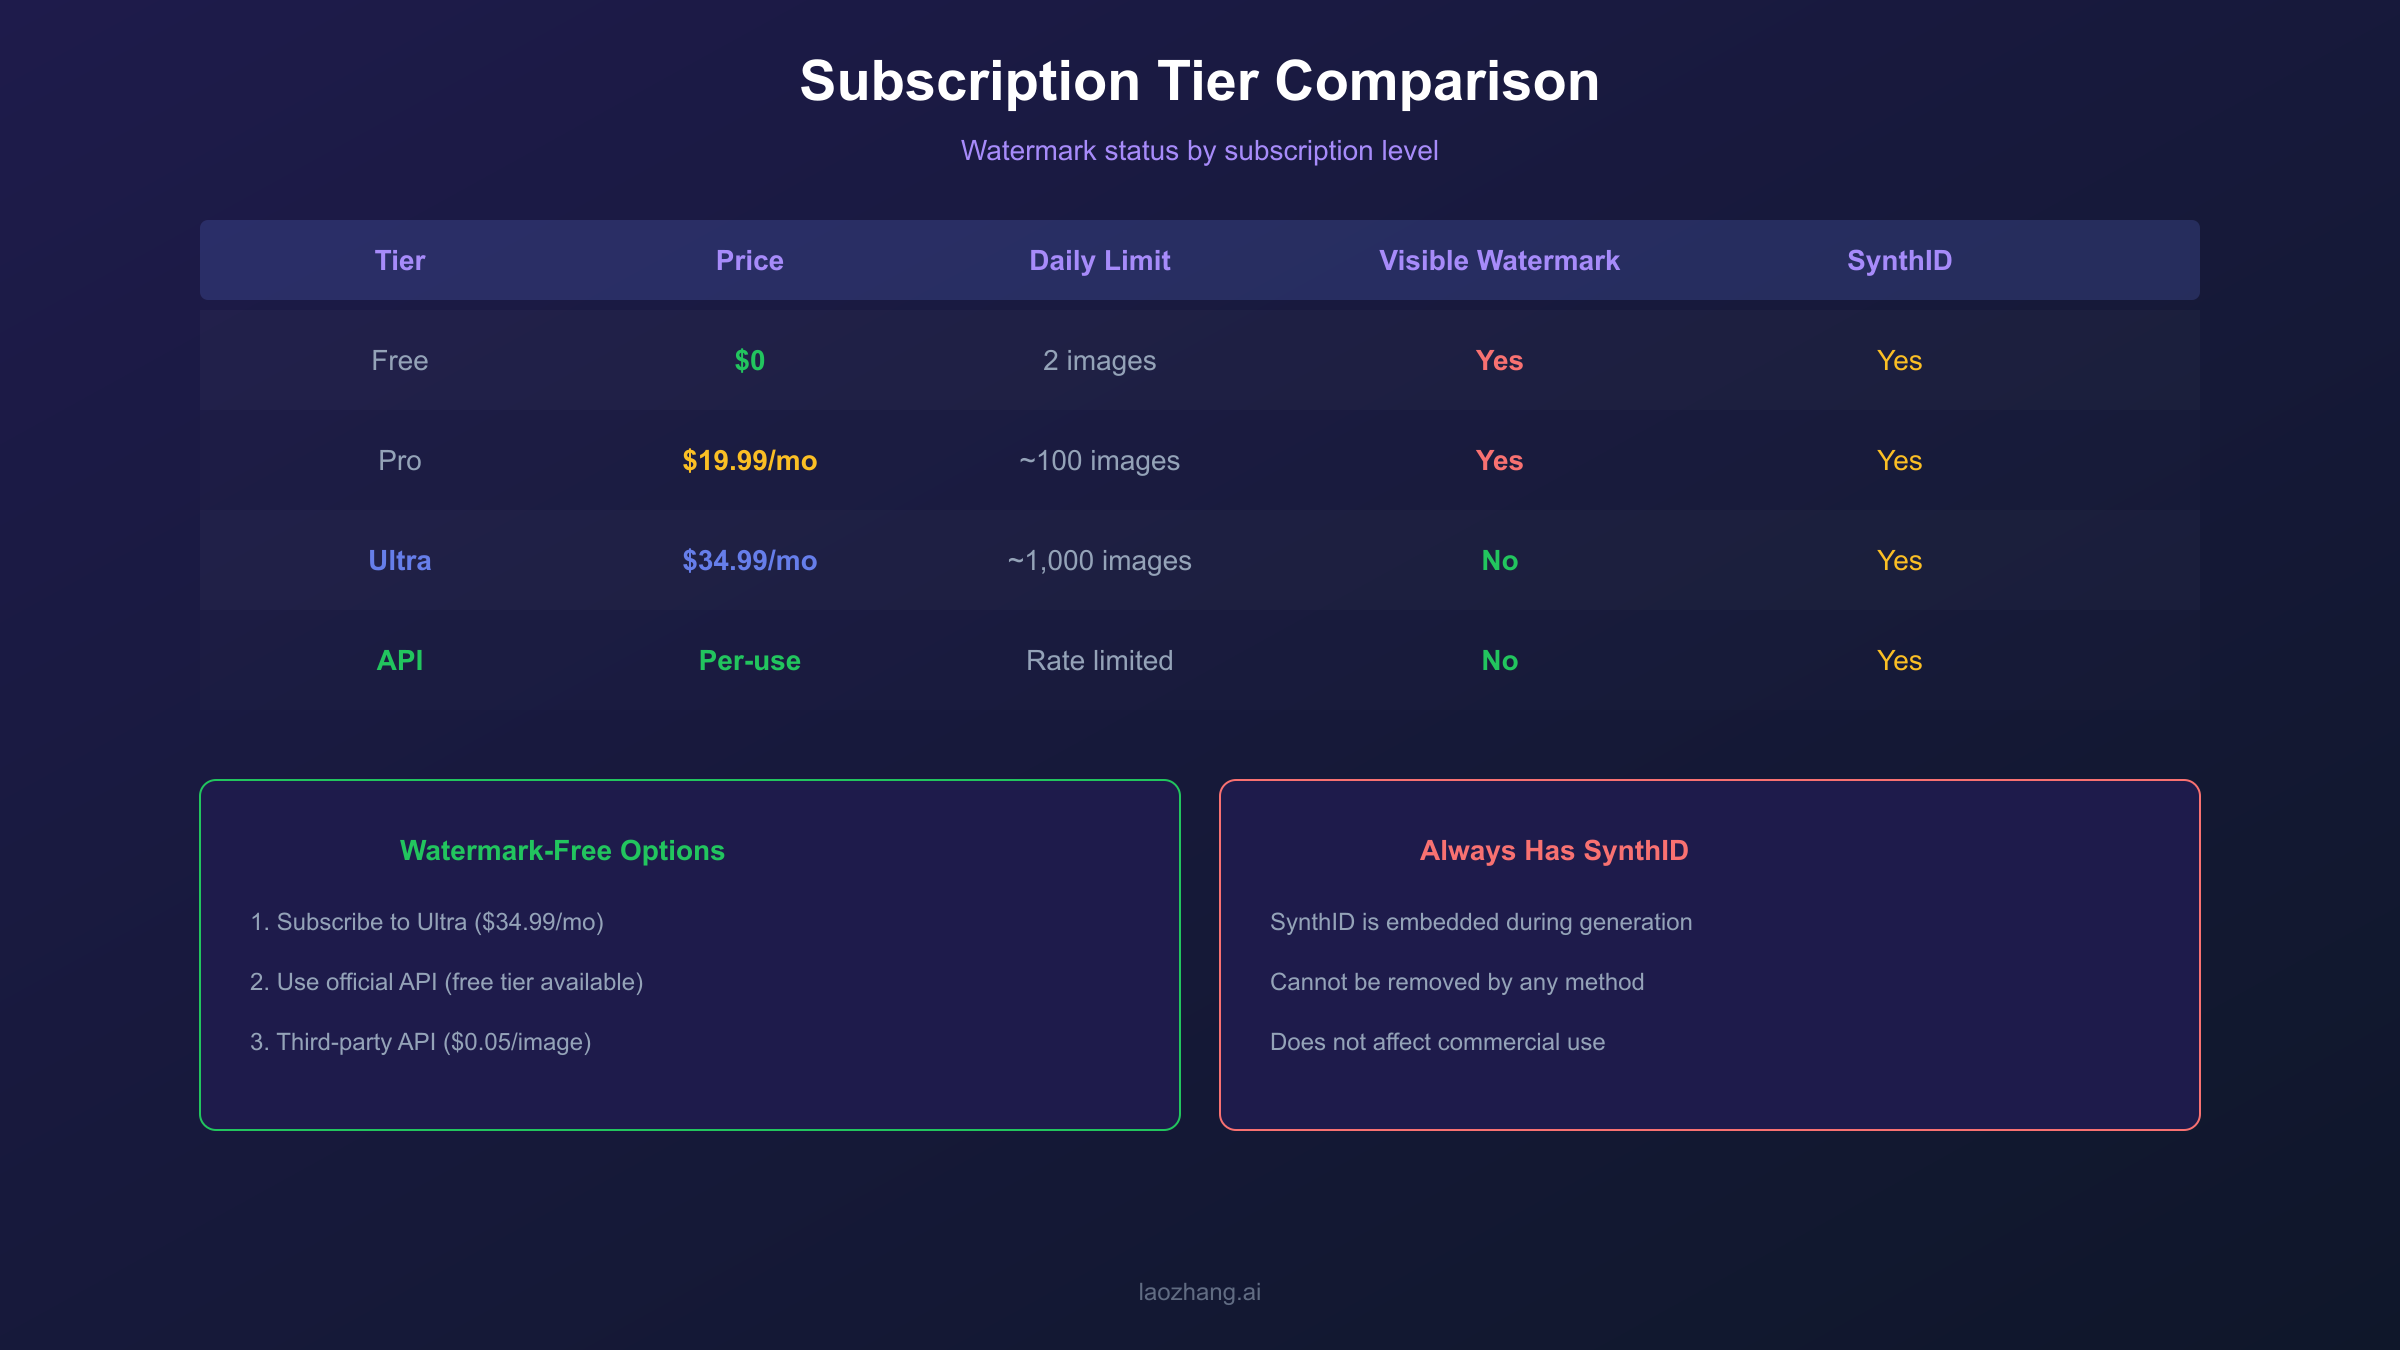Click the SynthID column header

tap(1899, 261)
